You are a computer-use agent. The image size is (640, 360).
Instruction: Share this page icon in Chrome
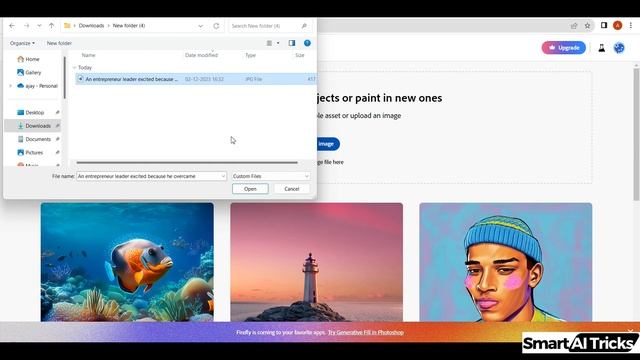pyautogui.click(x=574, y=26)
